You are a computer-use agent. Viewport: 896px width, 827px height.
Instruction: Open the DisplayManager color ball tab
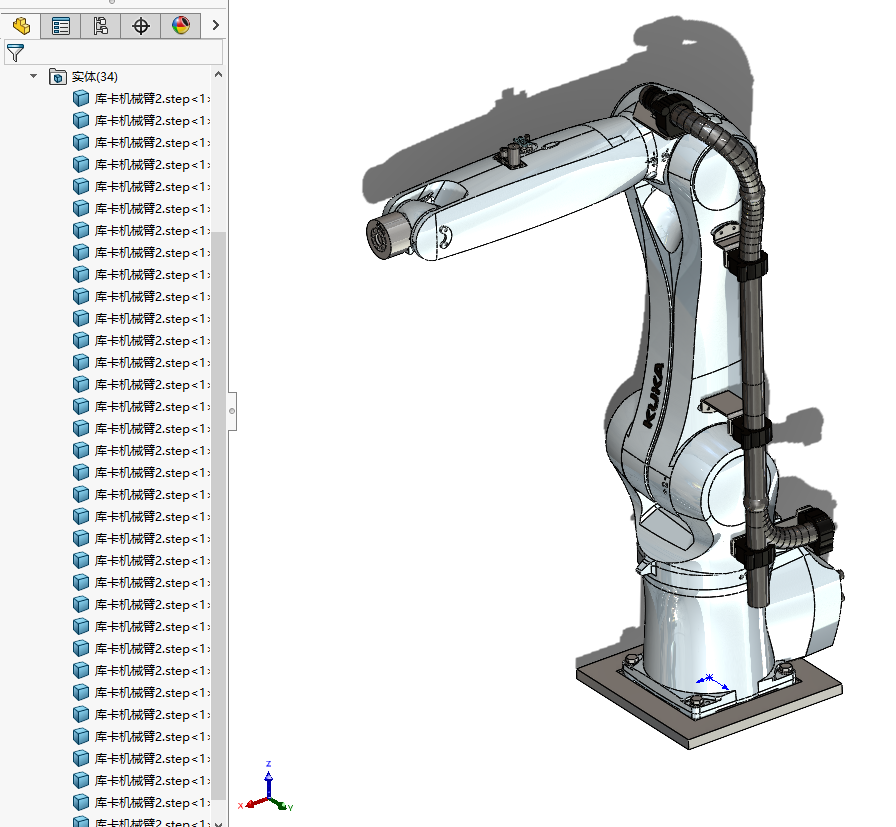pos(180,26)
